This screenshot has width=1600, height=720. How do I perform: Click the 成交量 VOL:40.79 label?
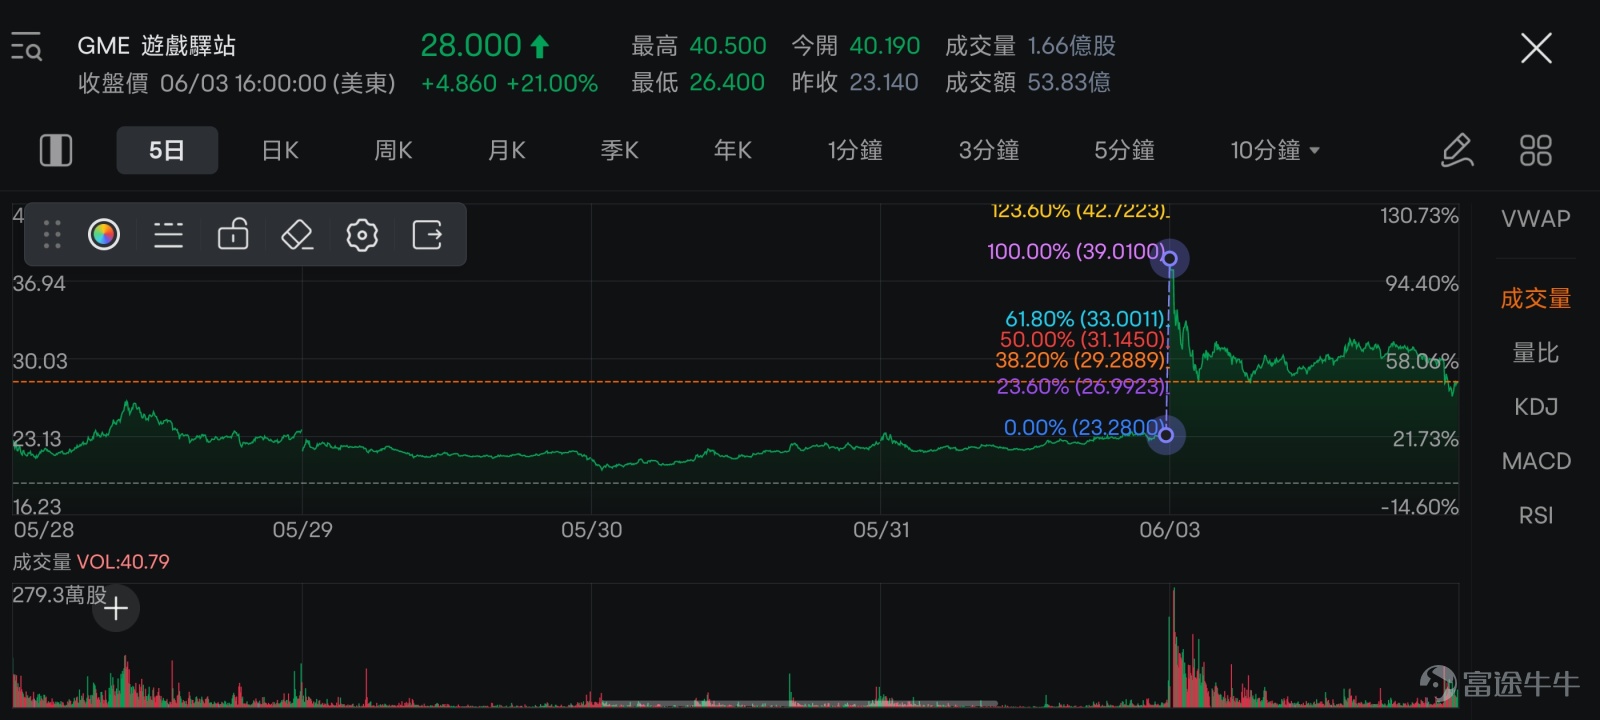[x=91, y=562]
